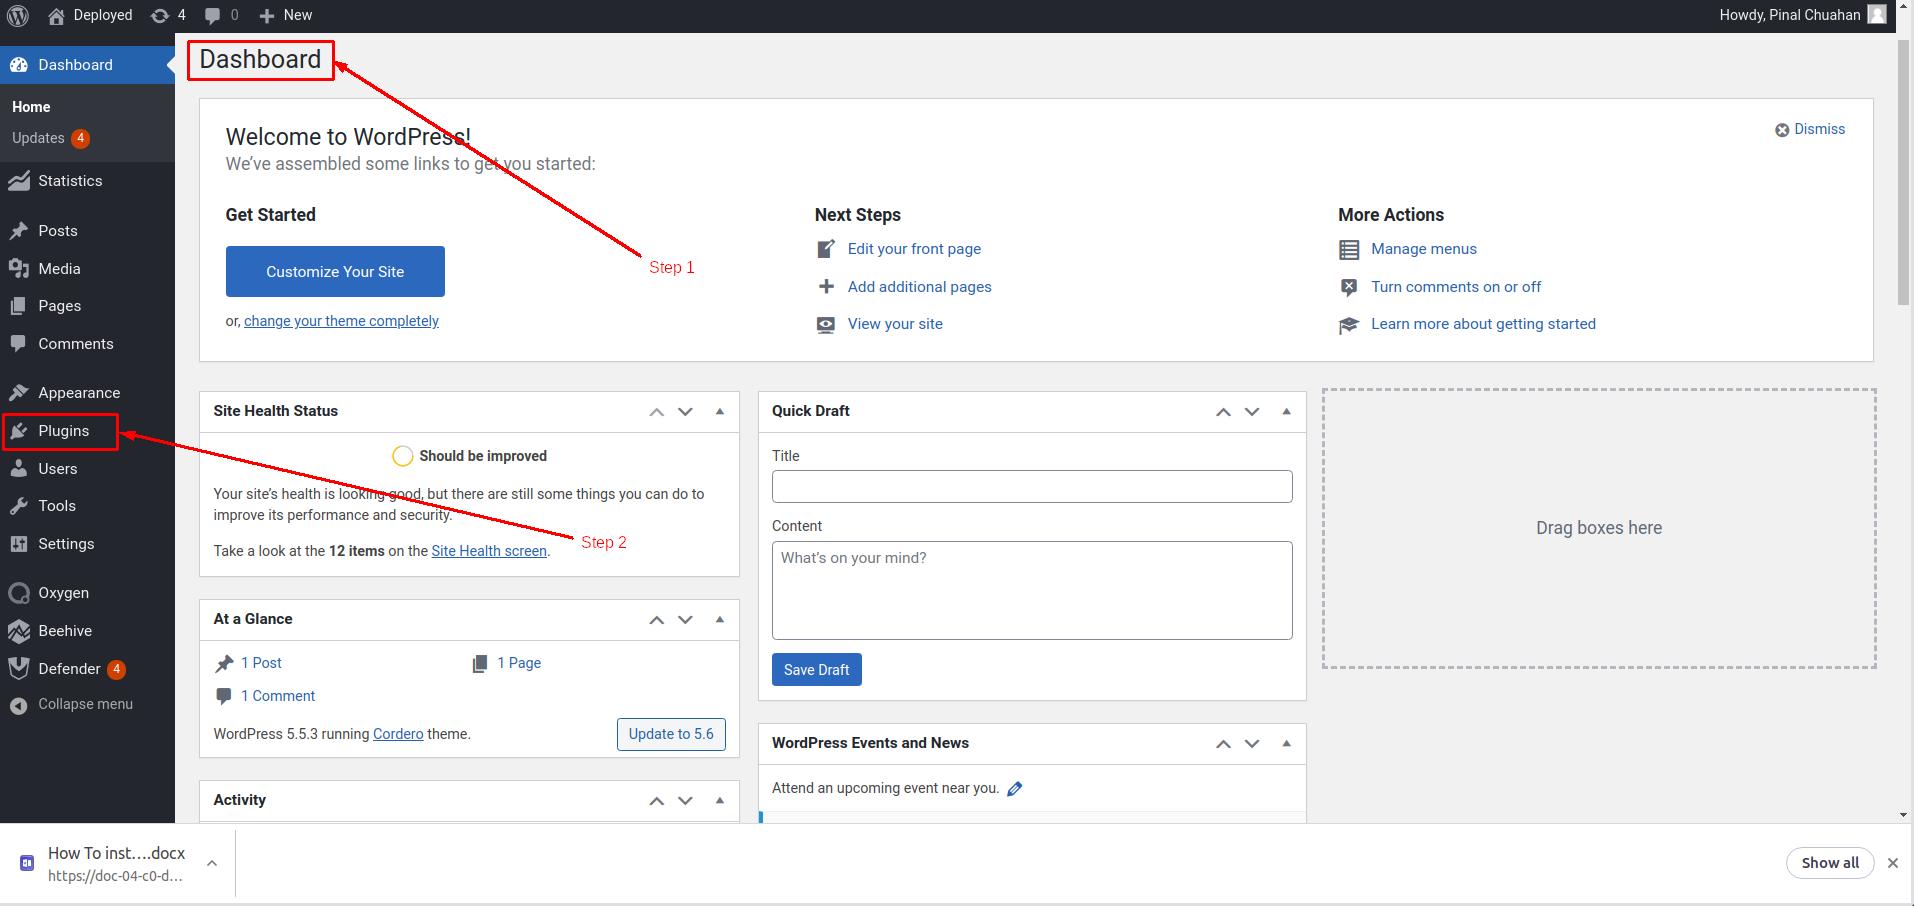This screenshot has height=906, width=1914.
Task: Open Statistics in the sidebar
Action: [x=87, y=181]
